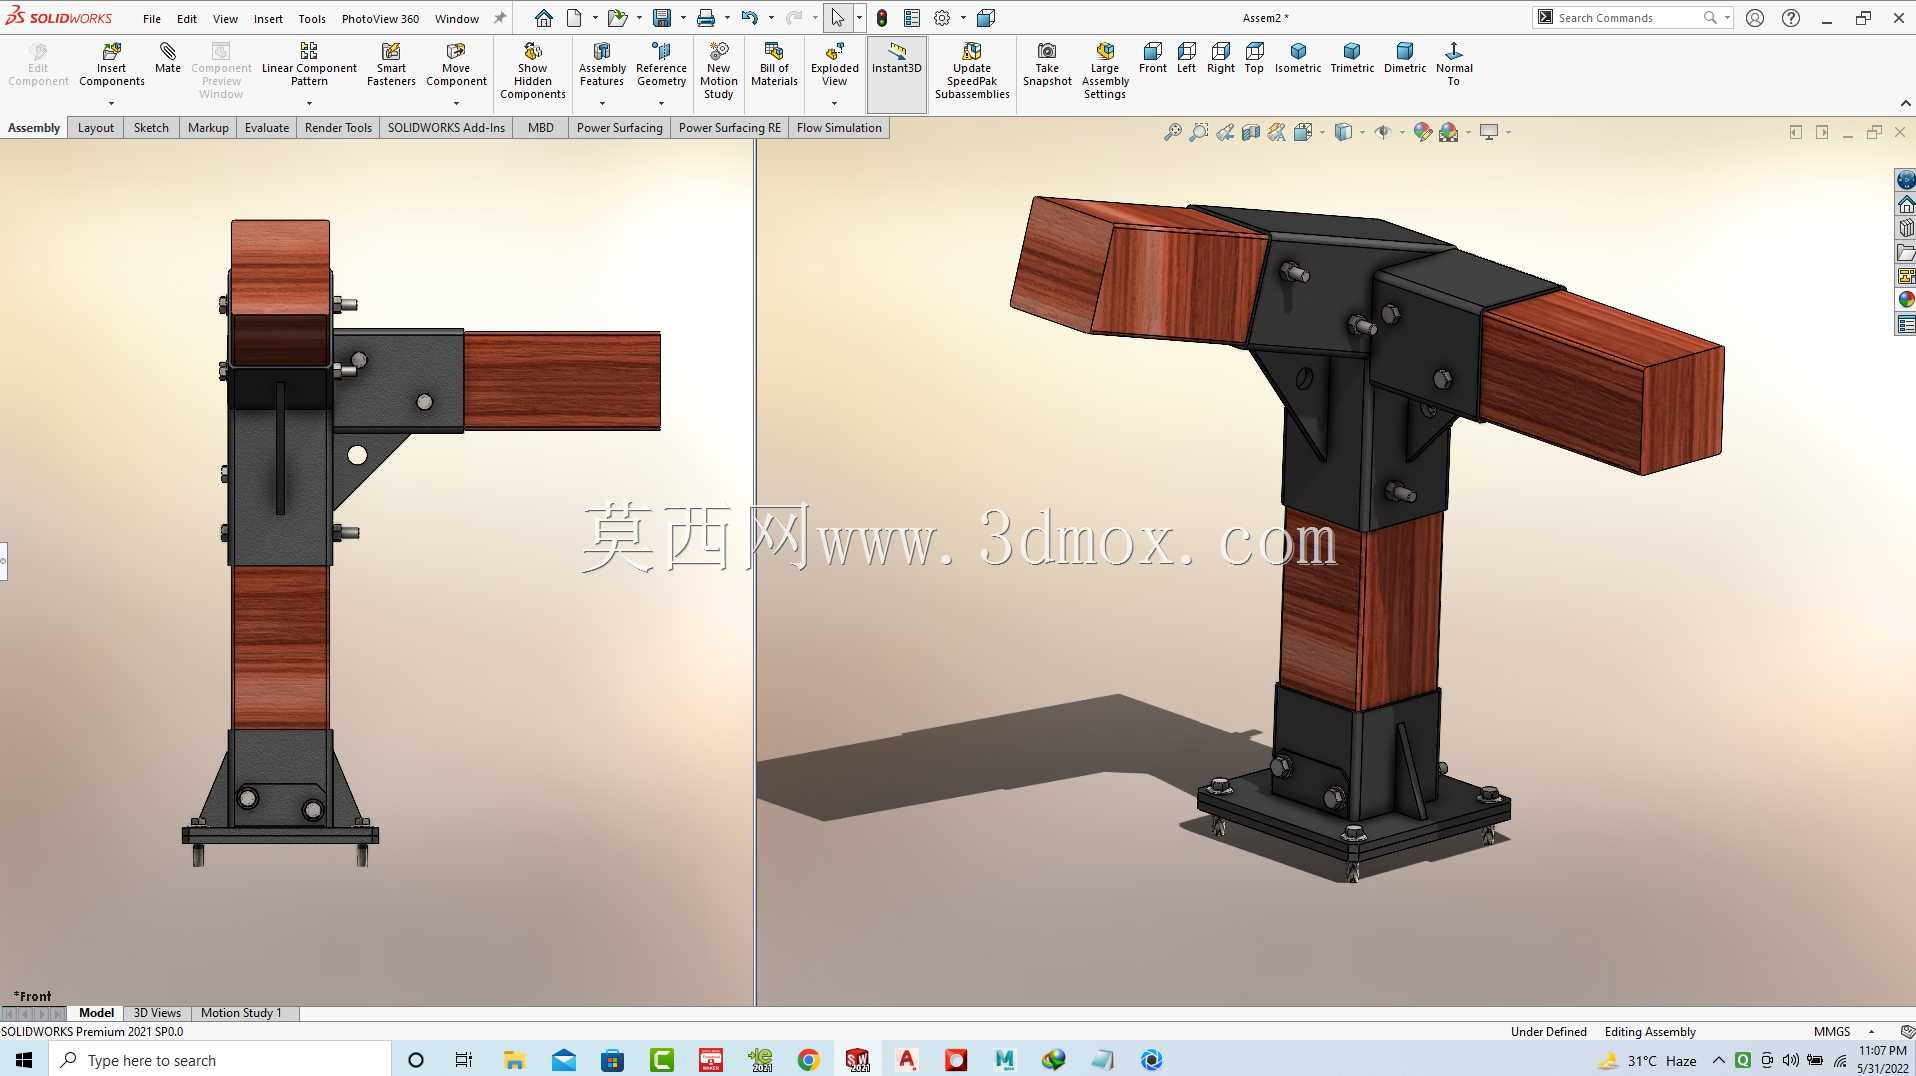Click Zoom to Area magnifier icon
The image size is (1916, 1076).
click(1198, 132)
